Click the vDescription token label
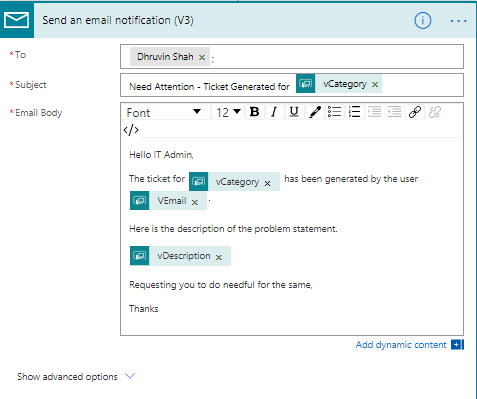This screenshot has height=399, width=477. point(184,256)
